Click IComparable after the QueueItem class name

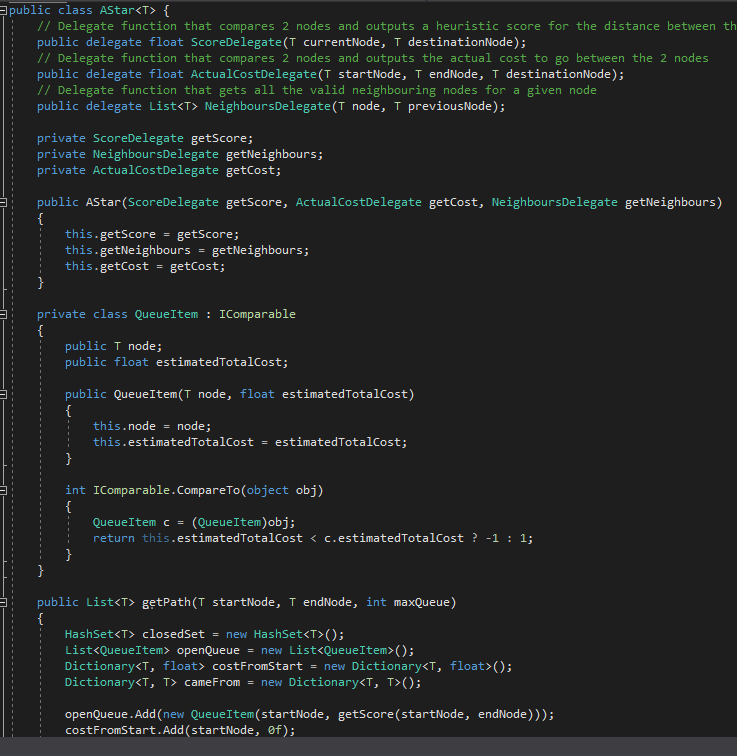(257, 314)
